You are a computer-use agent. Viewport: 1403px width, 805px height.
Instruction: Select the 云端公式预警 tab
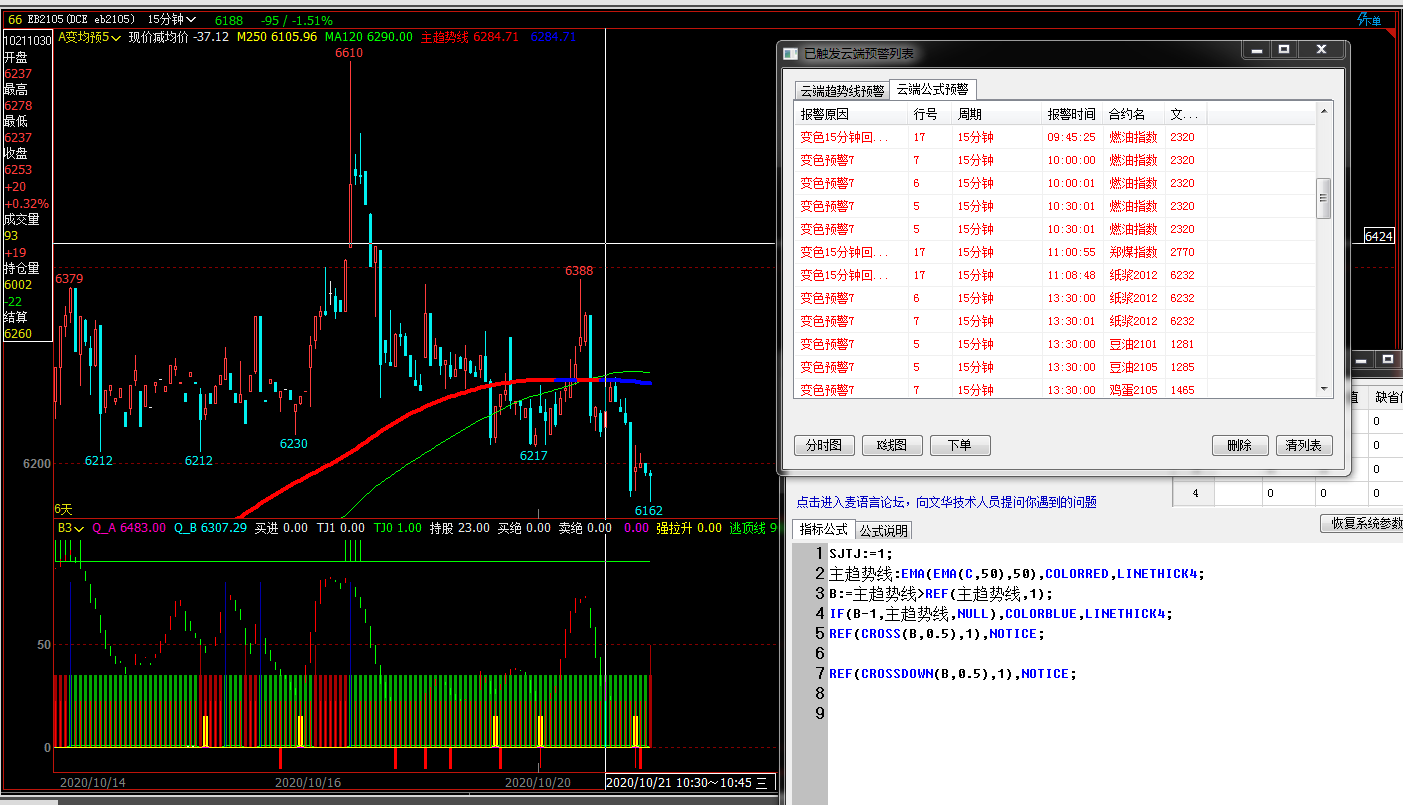click(x=931, y=89)
